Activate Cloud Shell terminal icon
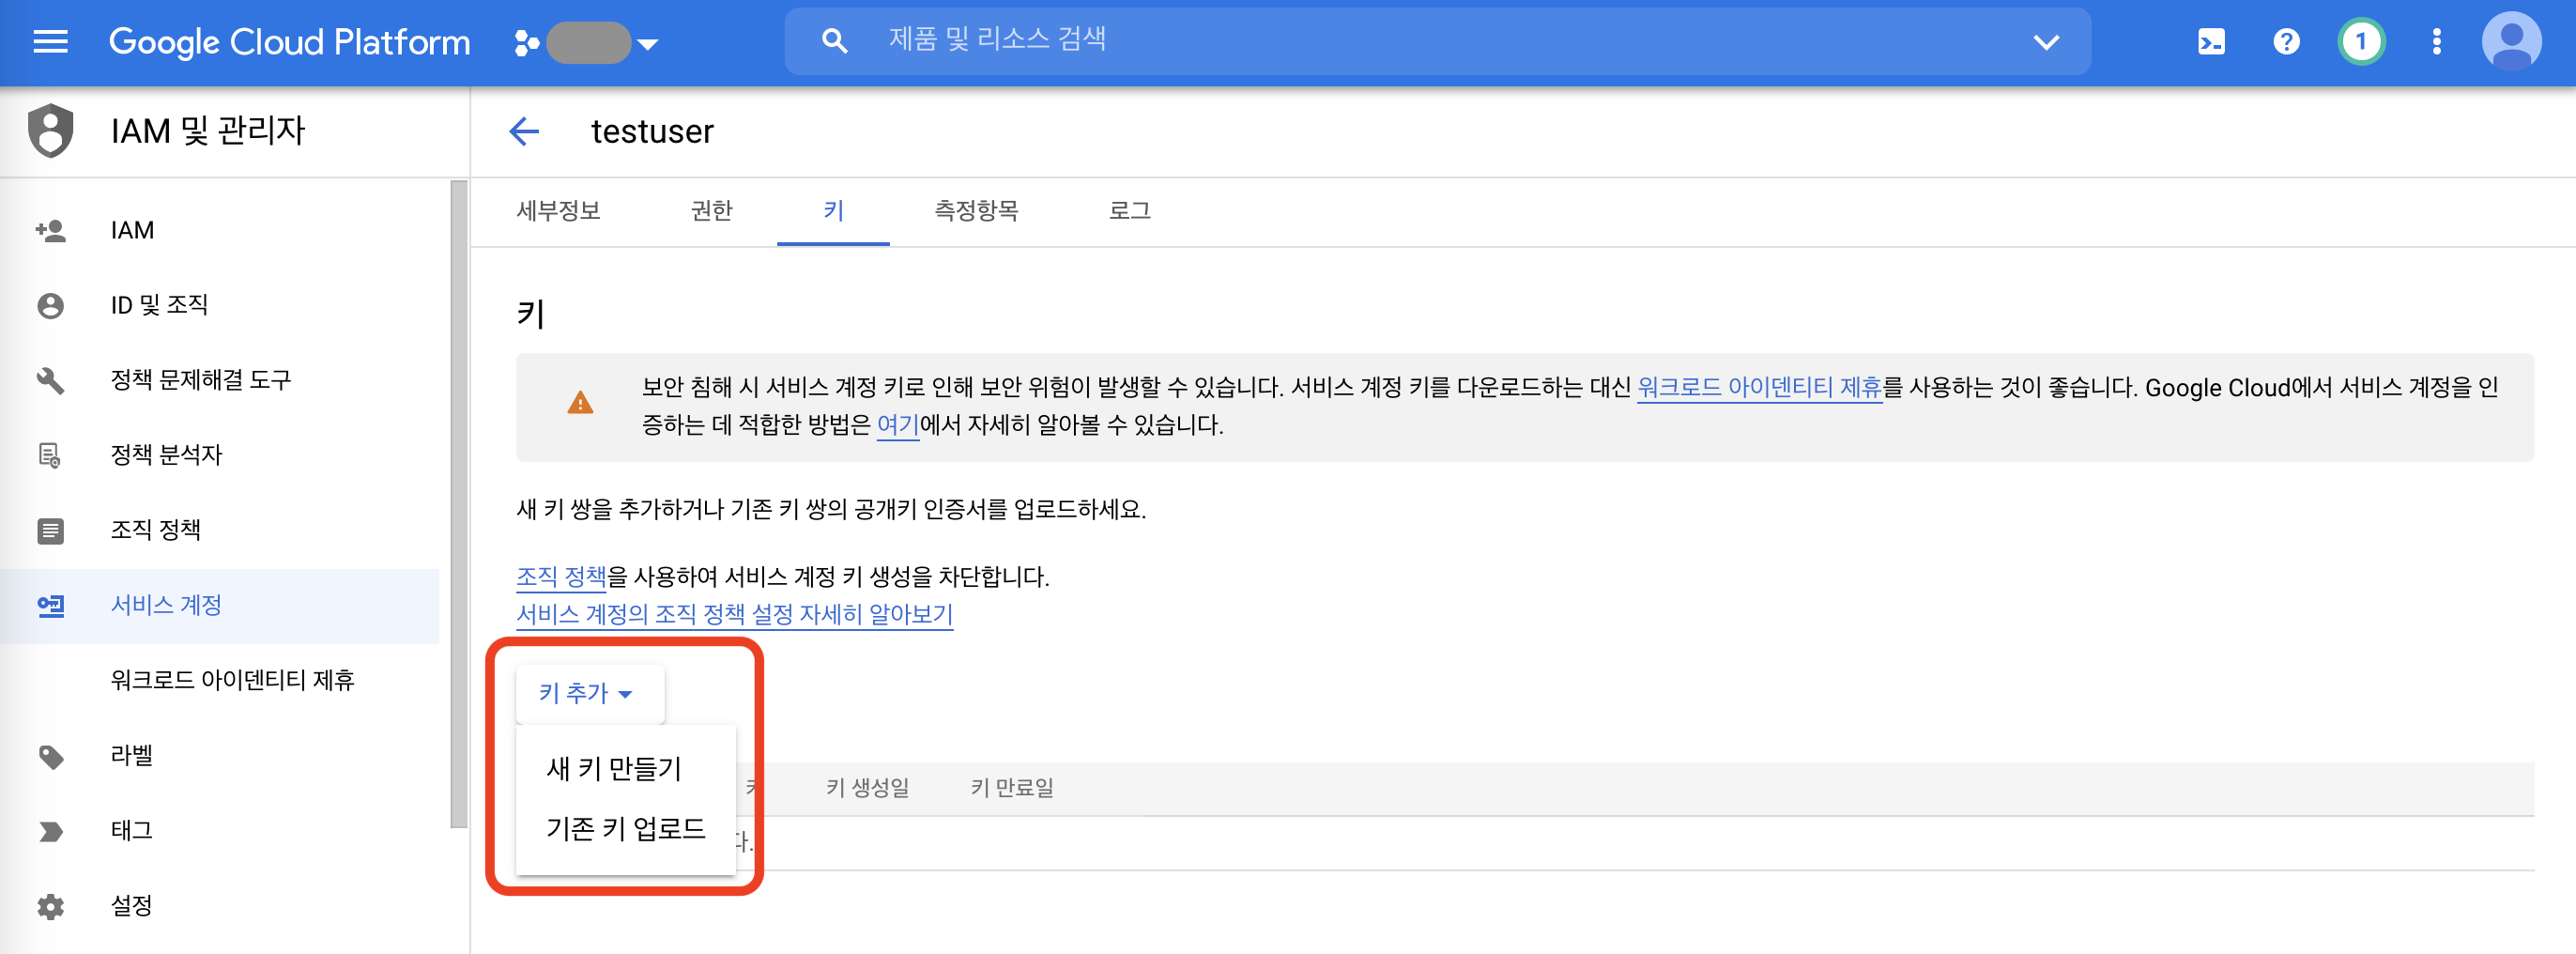Screen dimensions: 2576x954 (2211, 42)
